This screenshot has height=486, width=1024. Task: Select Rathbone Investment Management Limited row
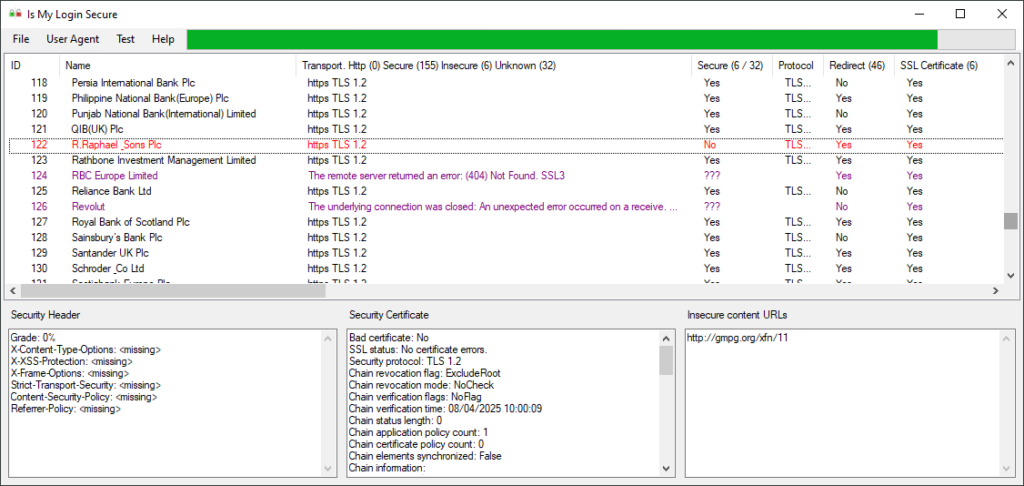506,160
